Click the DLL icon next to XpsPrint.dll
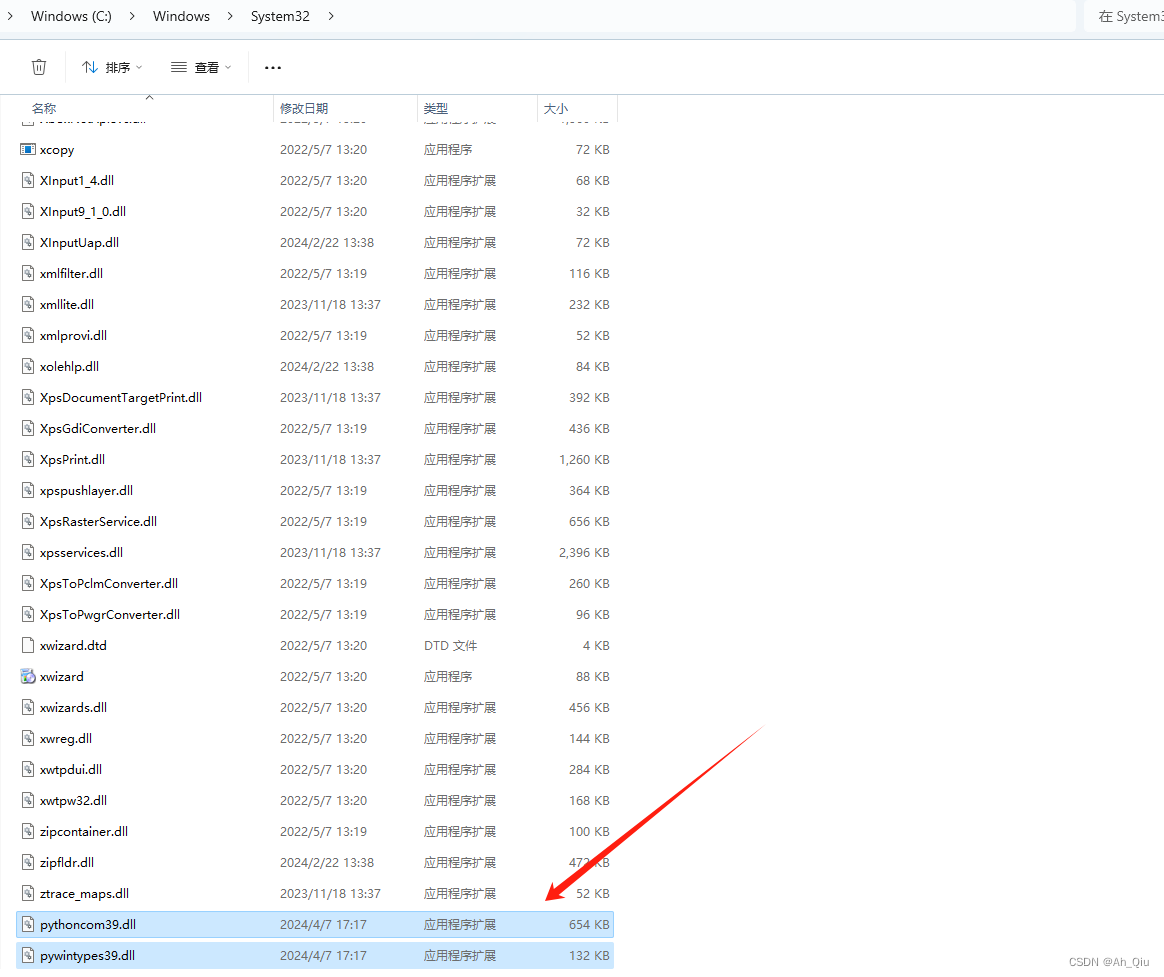Image resolution: width=1164 pixels, height=977 pixels. (x=26, y=459)
